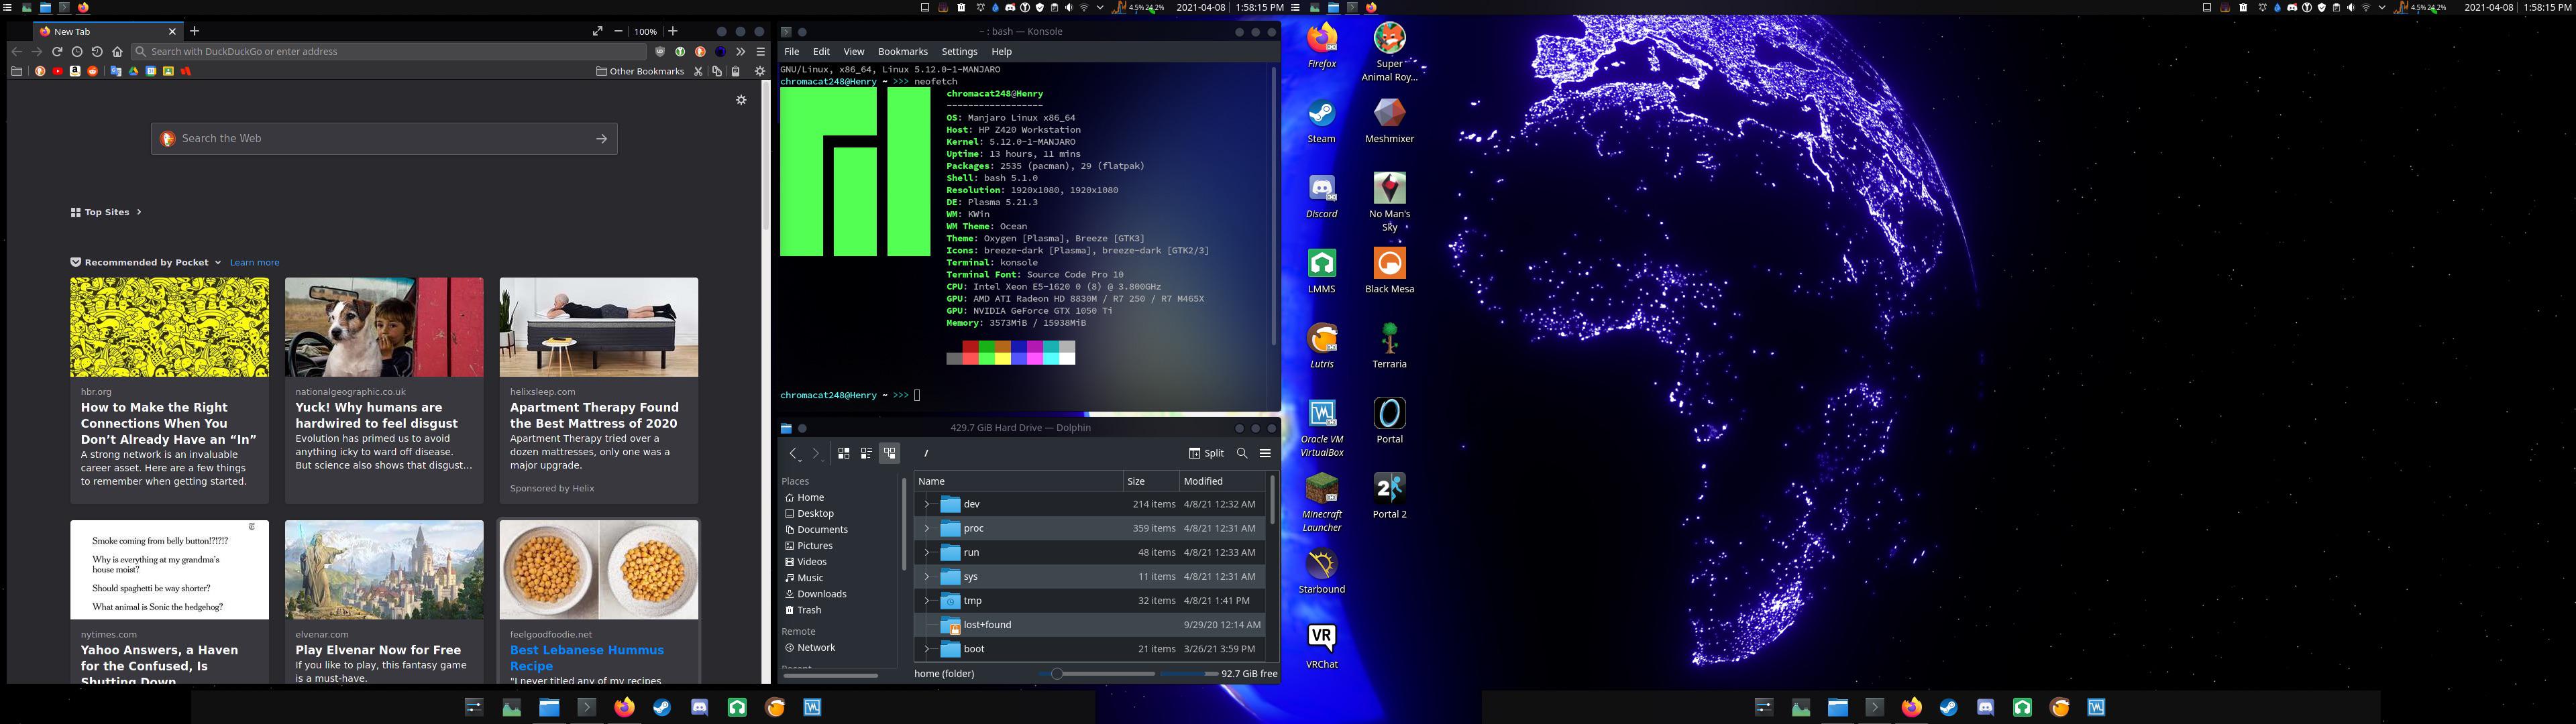Expand the dev folder tree in Dolphin
Image resolution: width=2576 pixels, height=724 pixels.
925,504
